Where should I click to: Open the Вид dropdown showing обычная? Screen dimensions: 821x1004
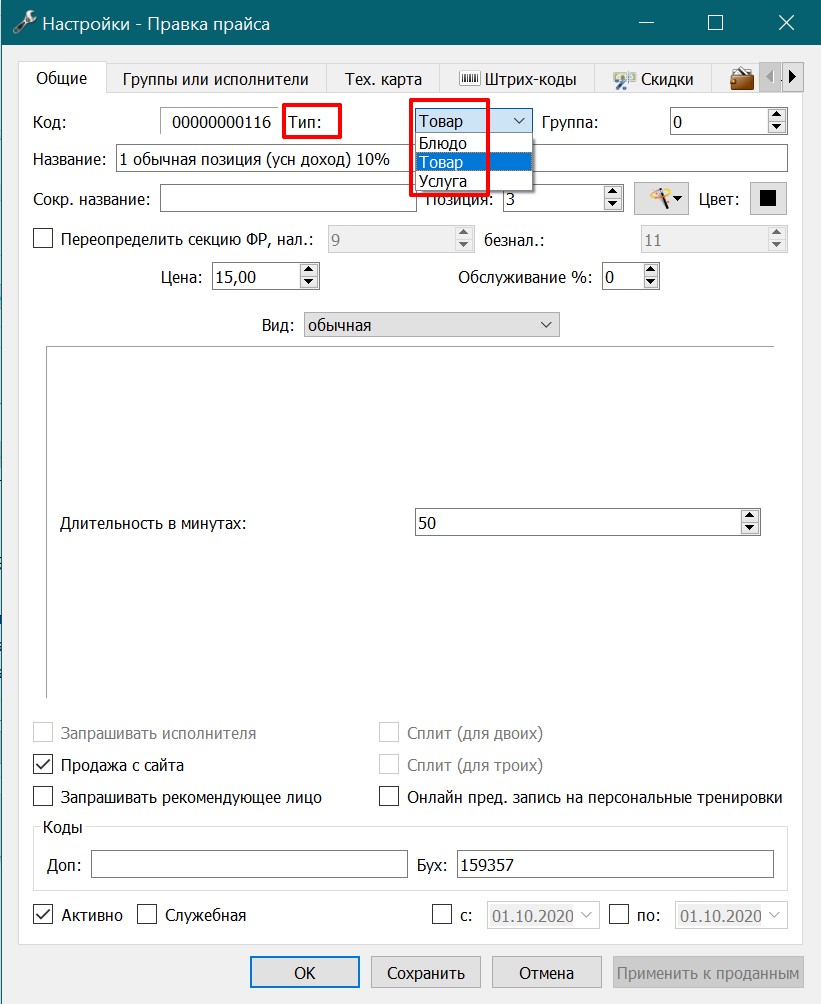[x=431, y=325]
